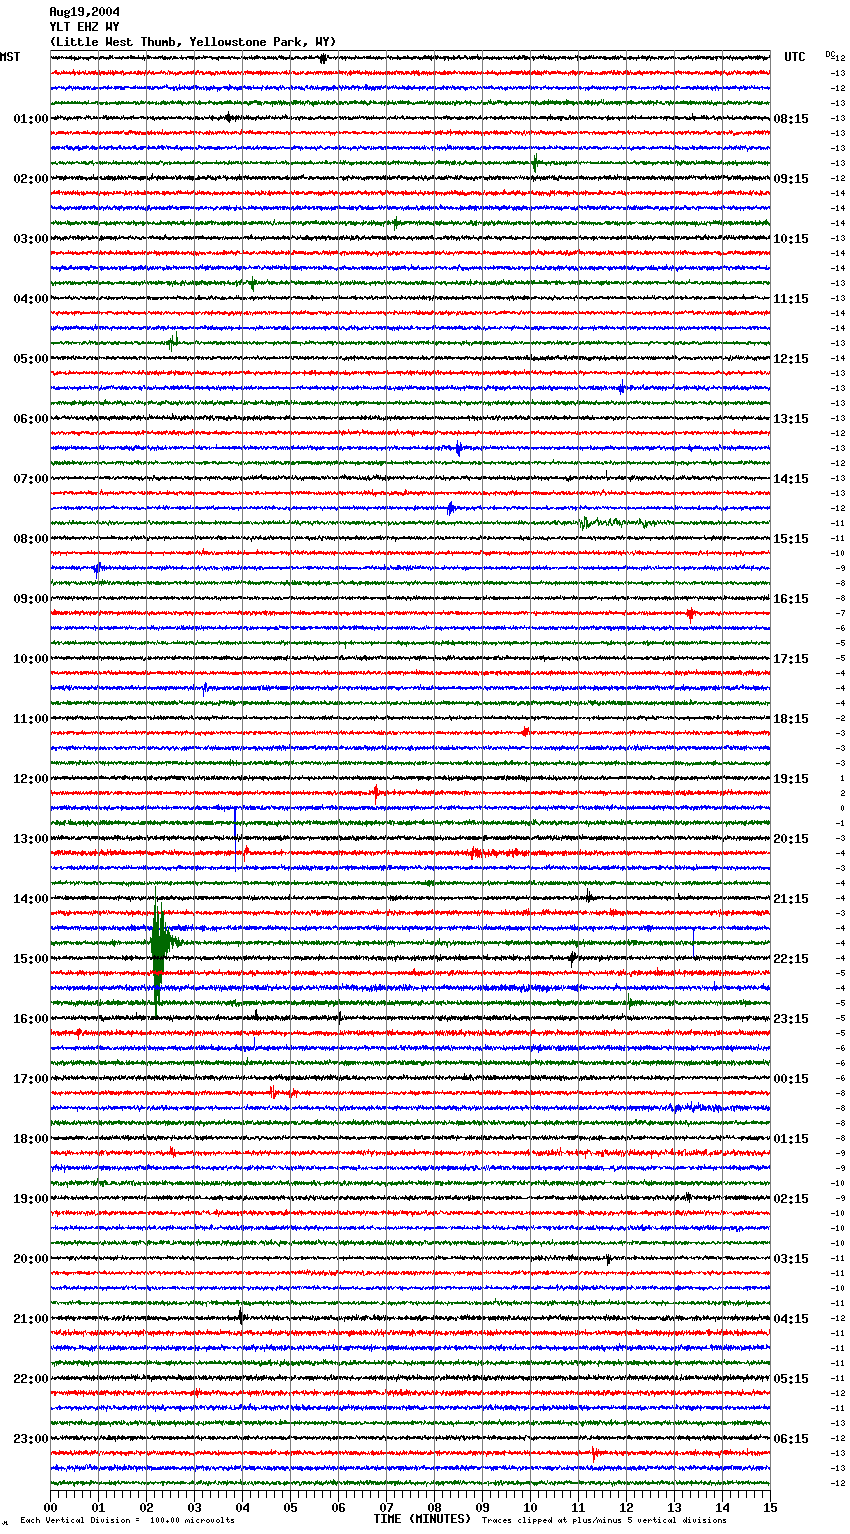Click the UTC column header
This screenshot has width=850, height=1534.
point(795,57)
